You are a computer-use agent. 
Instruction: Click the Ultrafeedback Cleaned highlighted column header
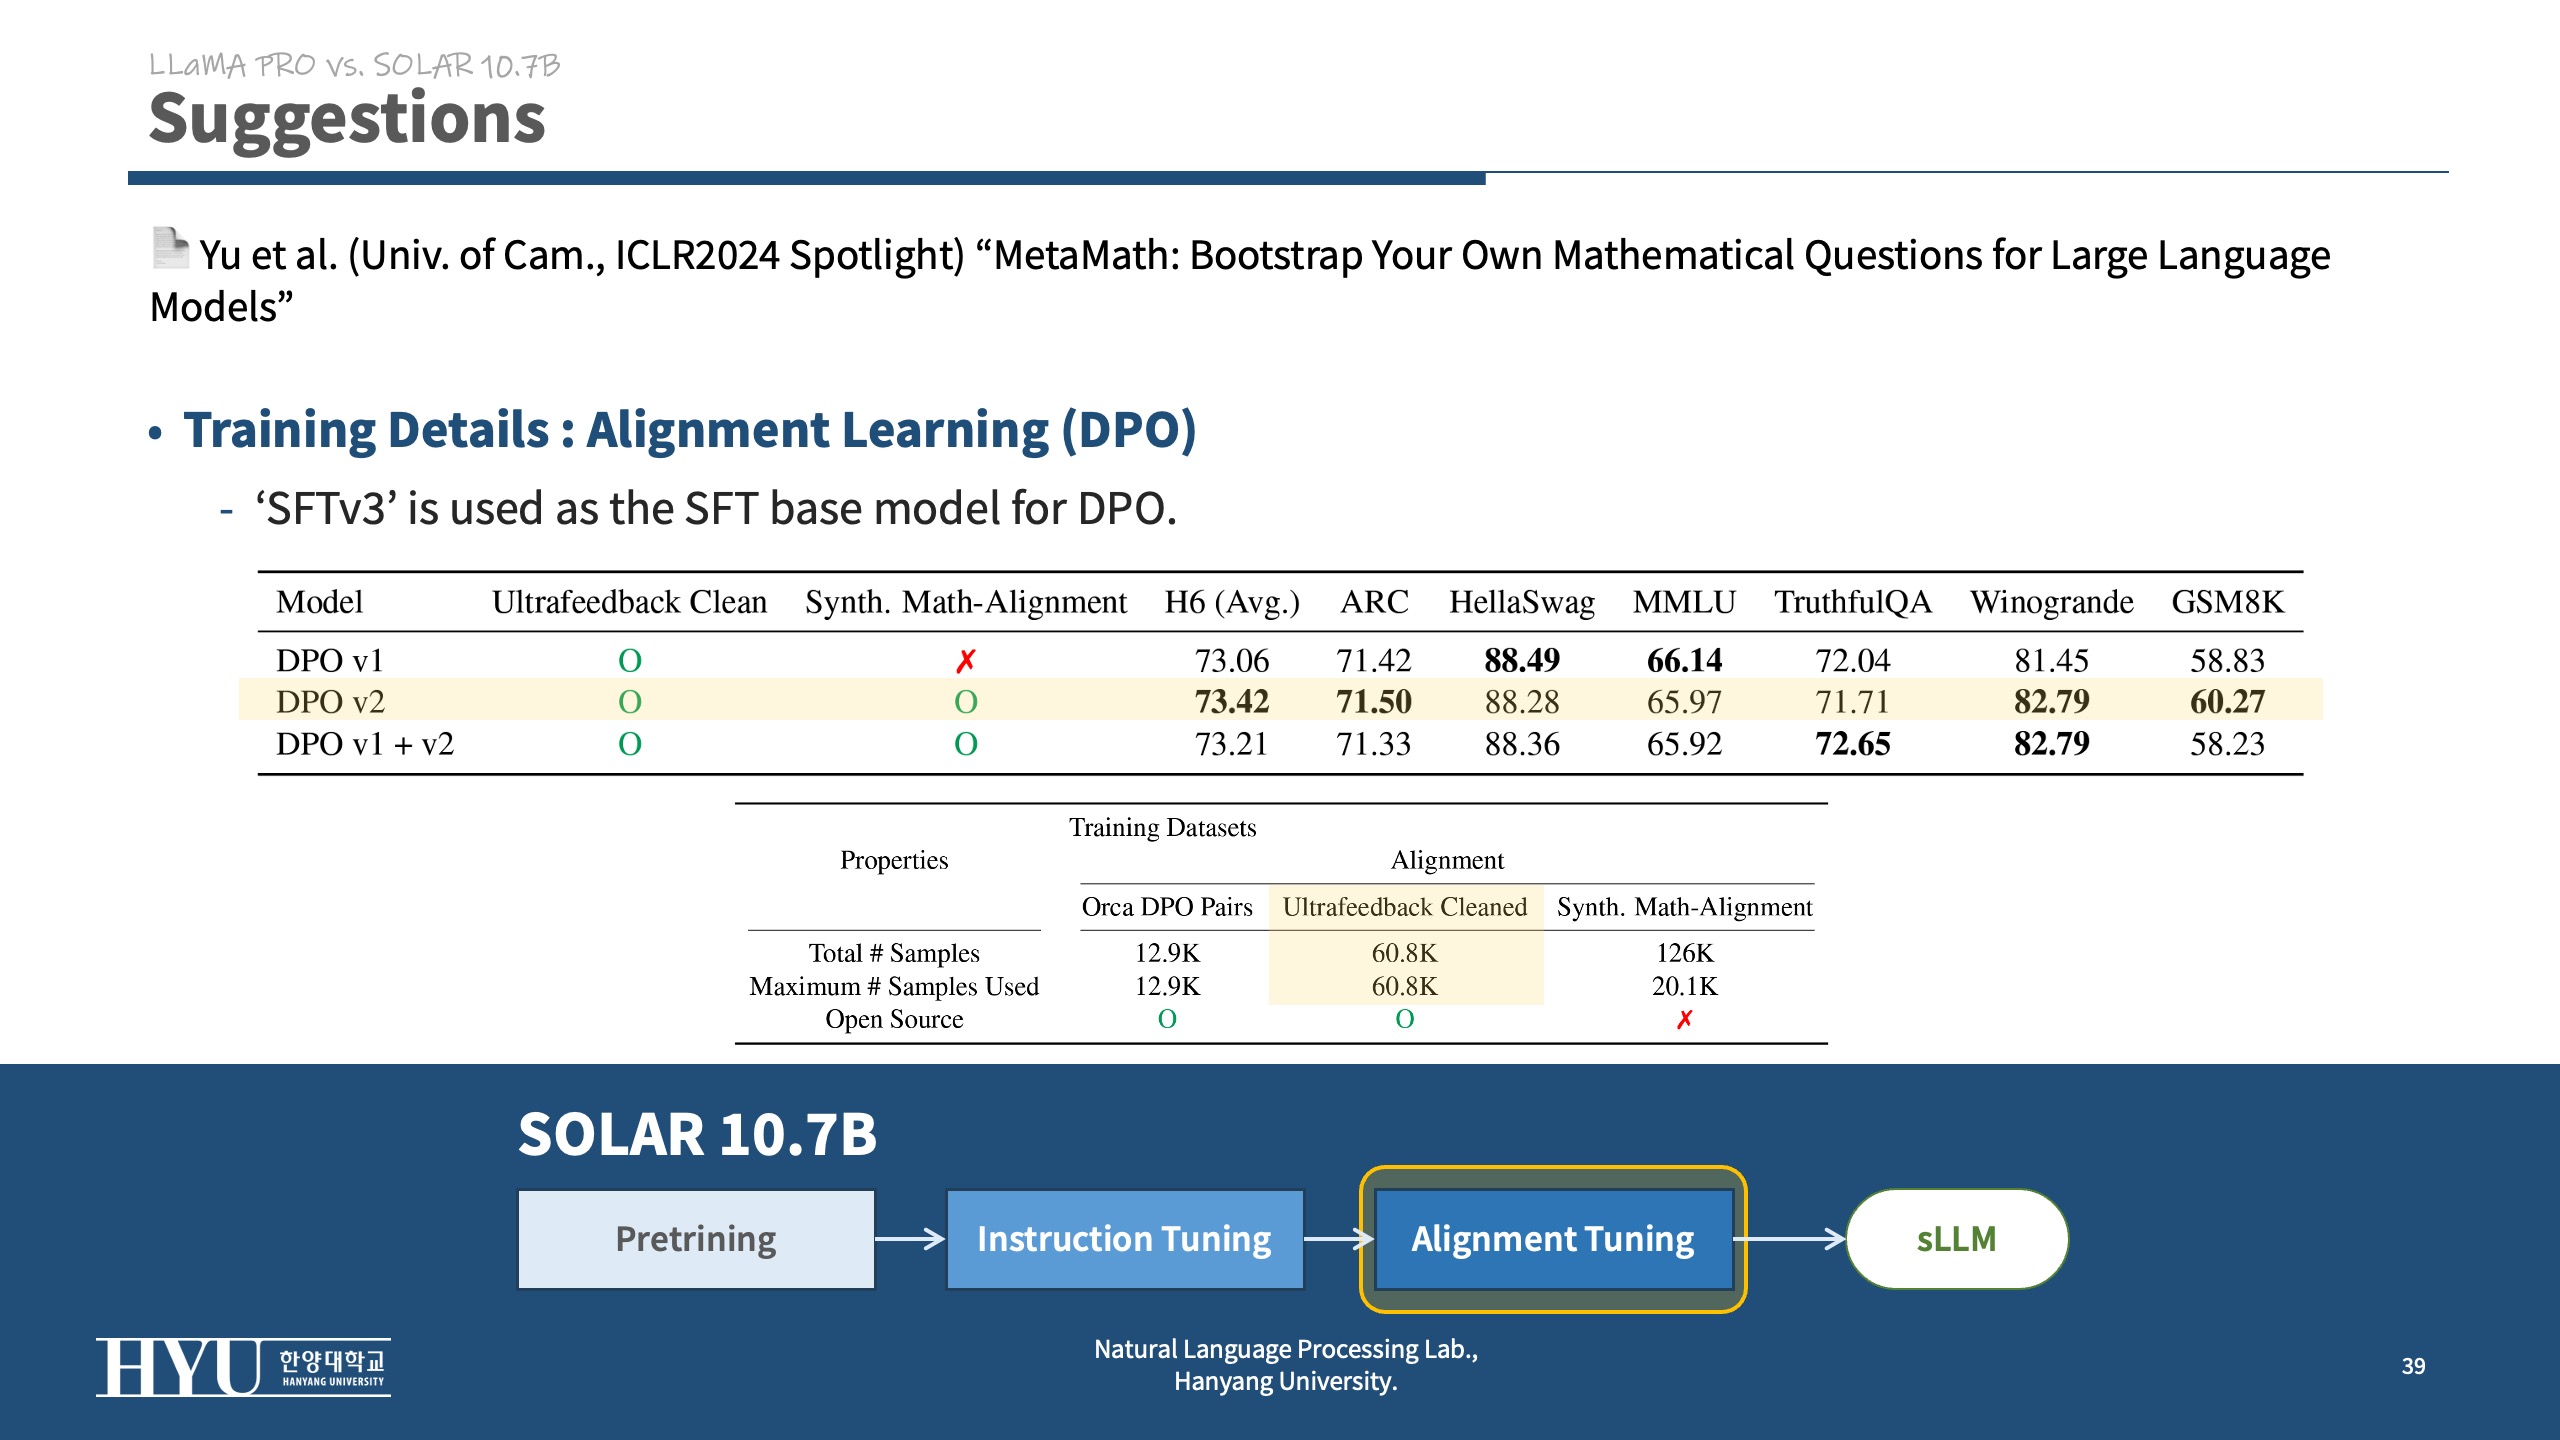pos(1404,907)
